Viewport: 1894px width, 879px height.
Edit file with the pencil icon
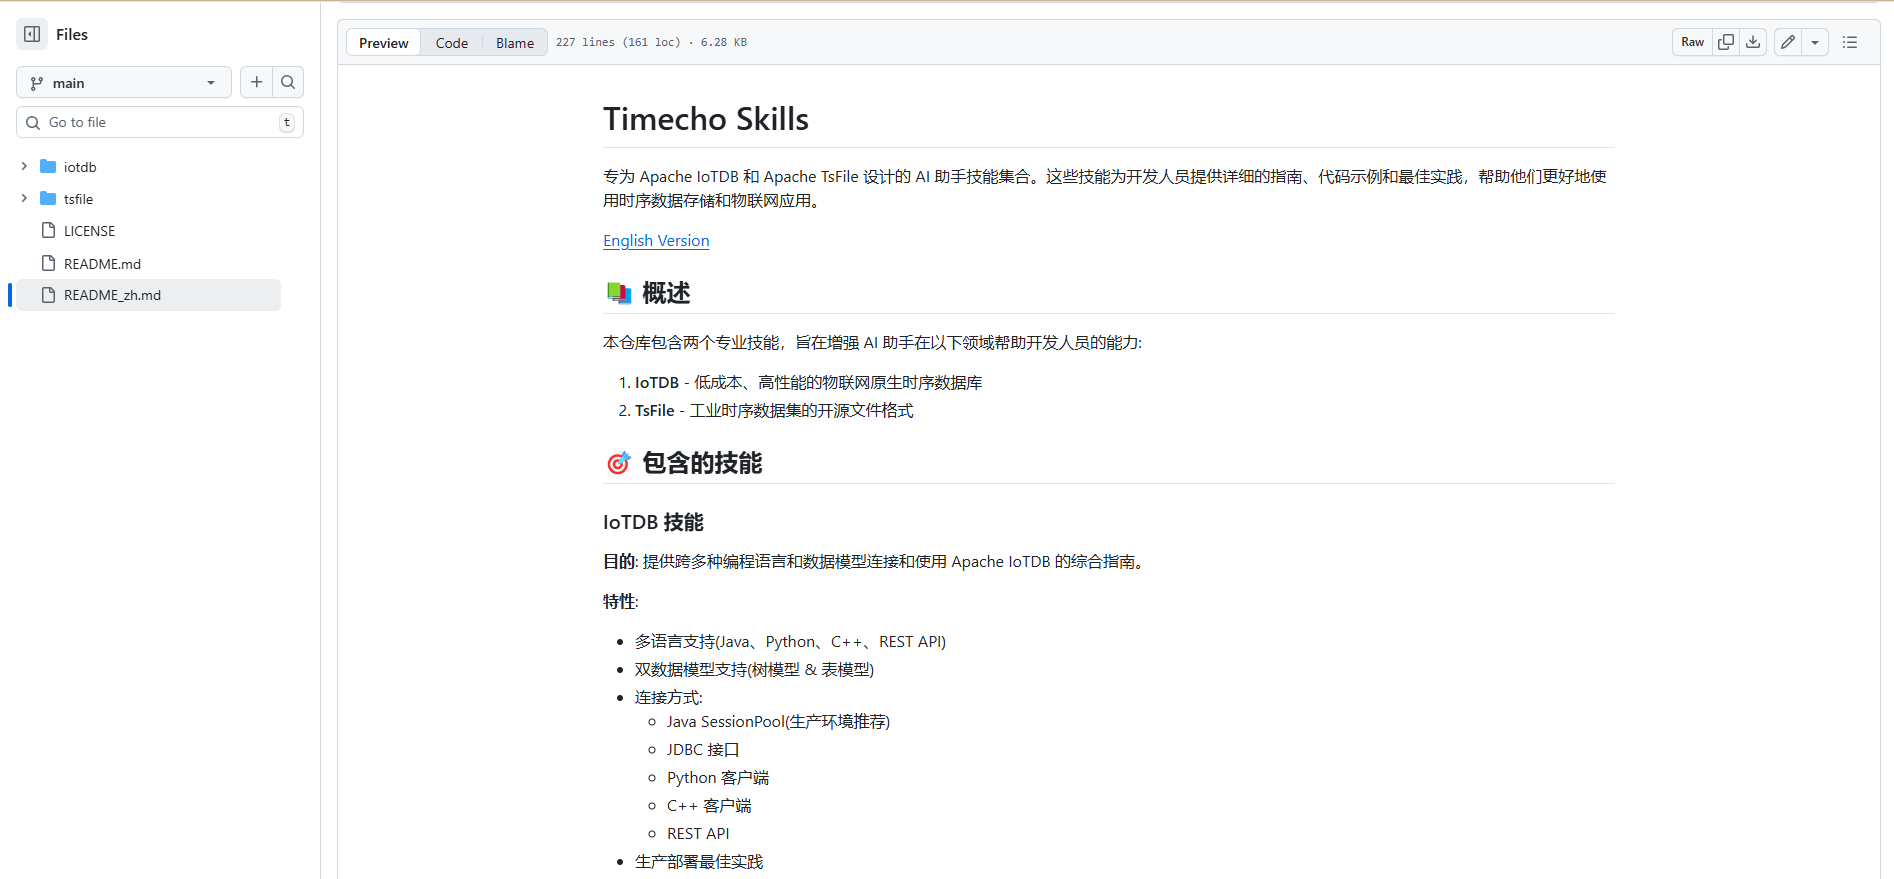[1788, 42]
